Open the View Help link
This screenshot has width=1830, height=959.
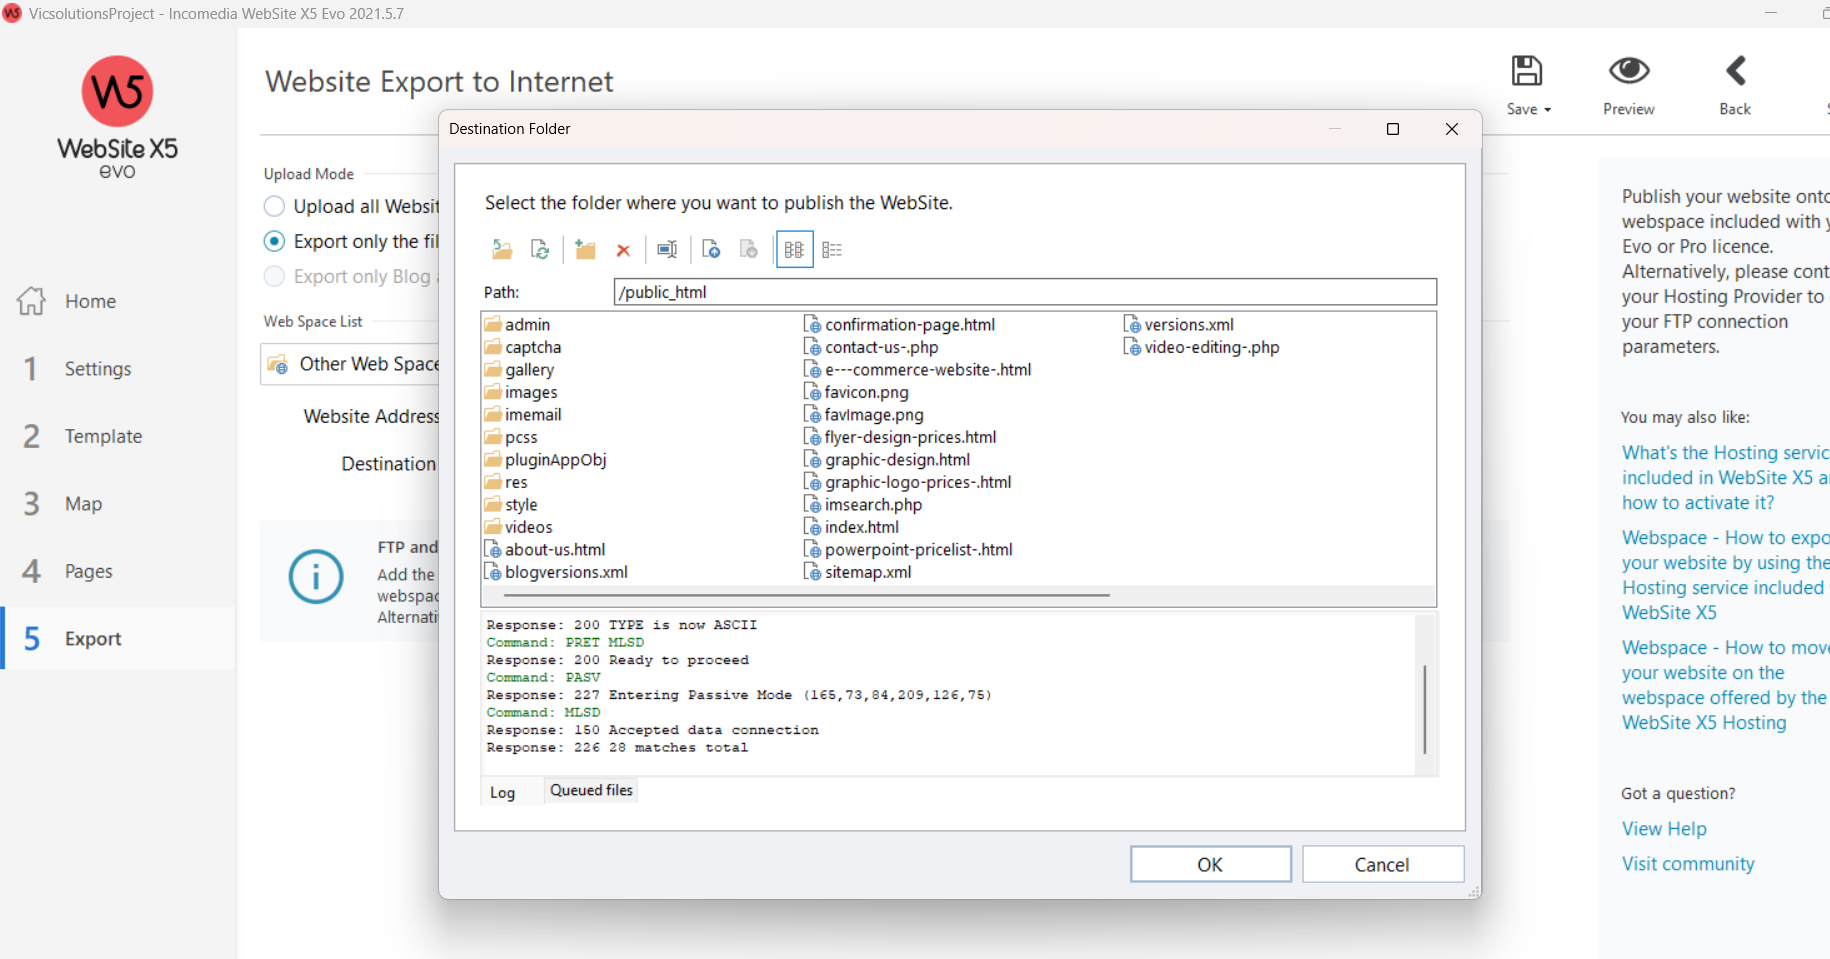[1664, 829]
